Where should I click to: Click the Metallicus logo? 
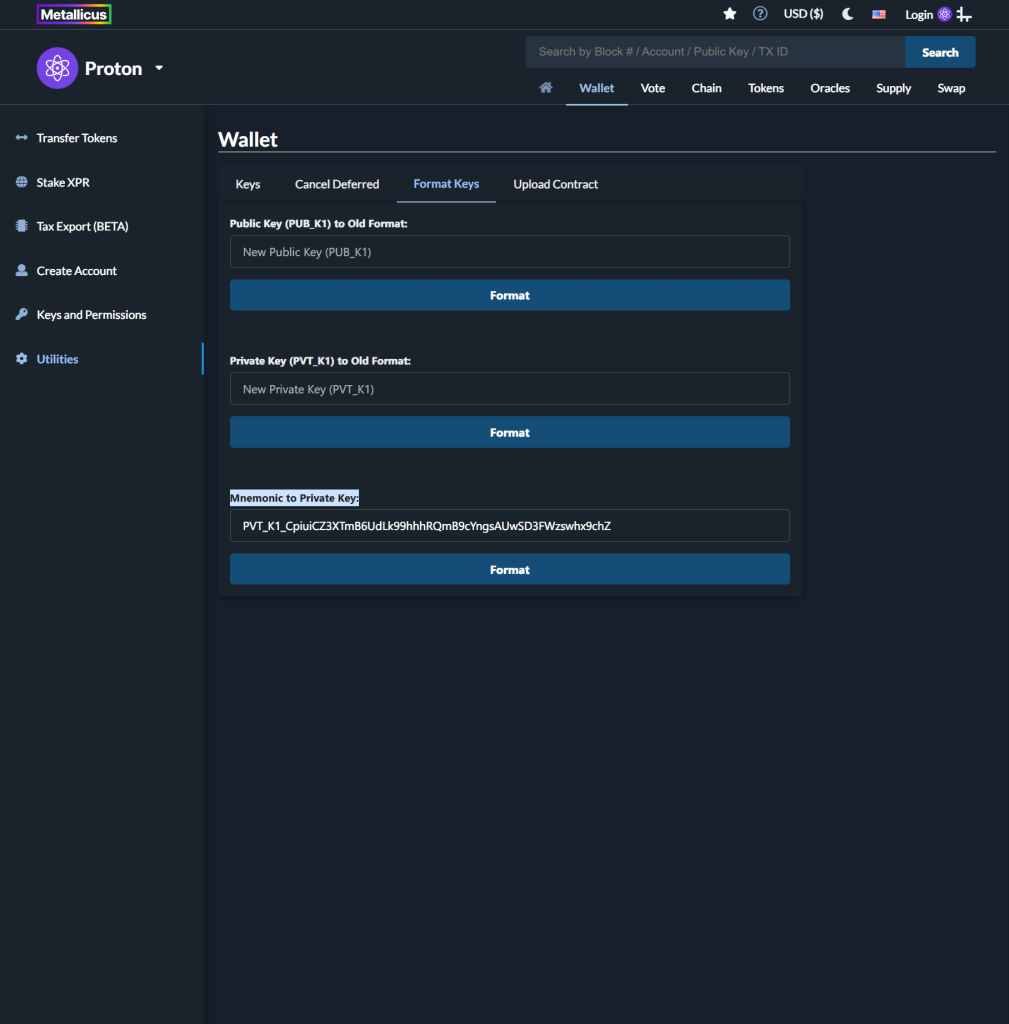(74, 14)
